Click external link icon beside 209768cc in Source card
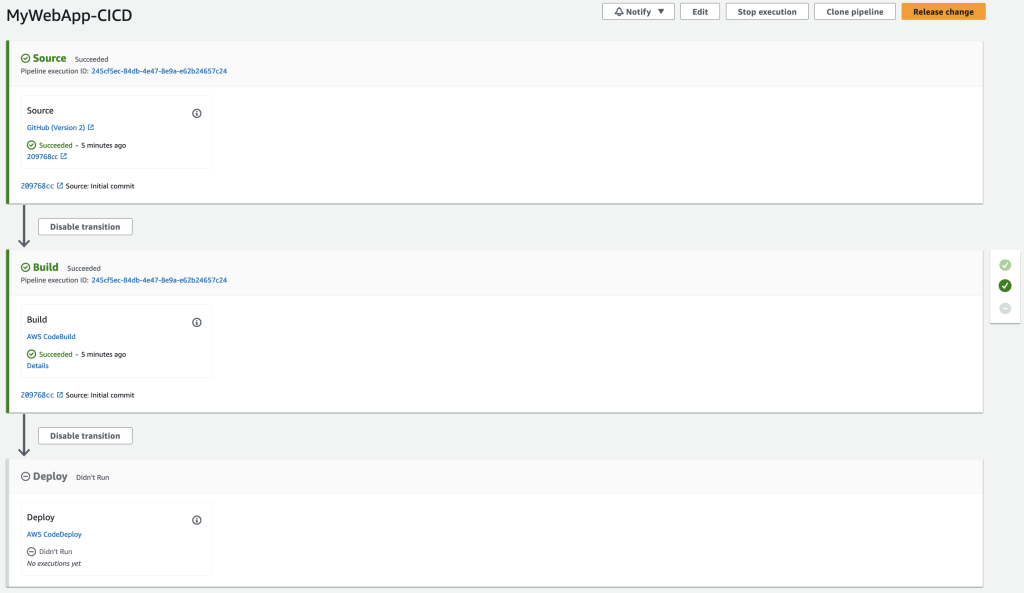The image size is (1024, 593). (x=63, y=156)
